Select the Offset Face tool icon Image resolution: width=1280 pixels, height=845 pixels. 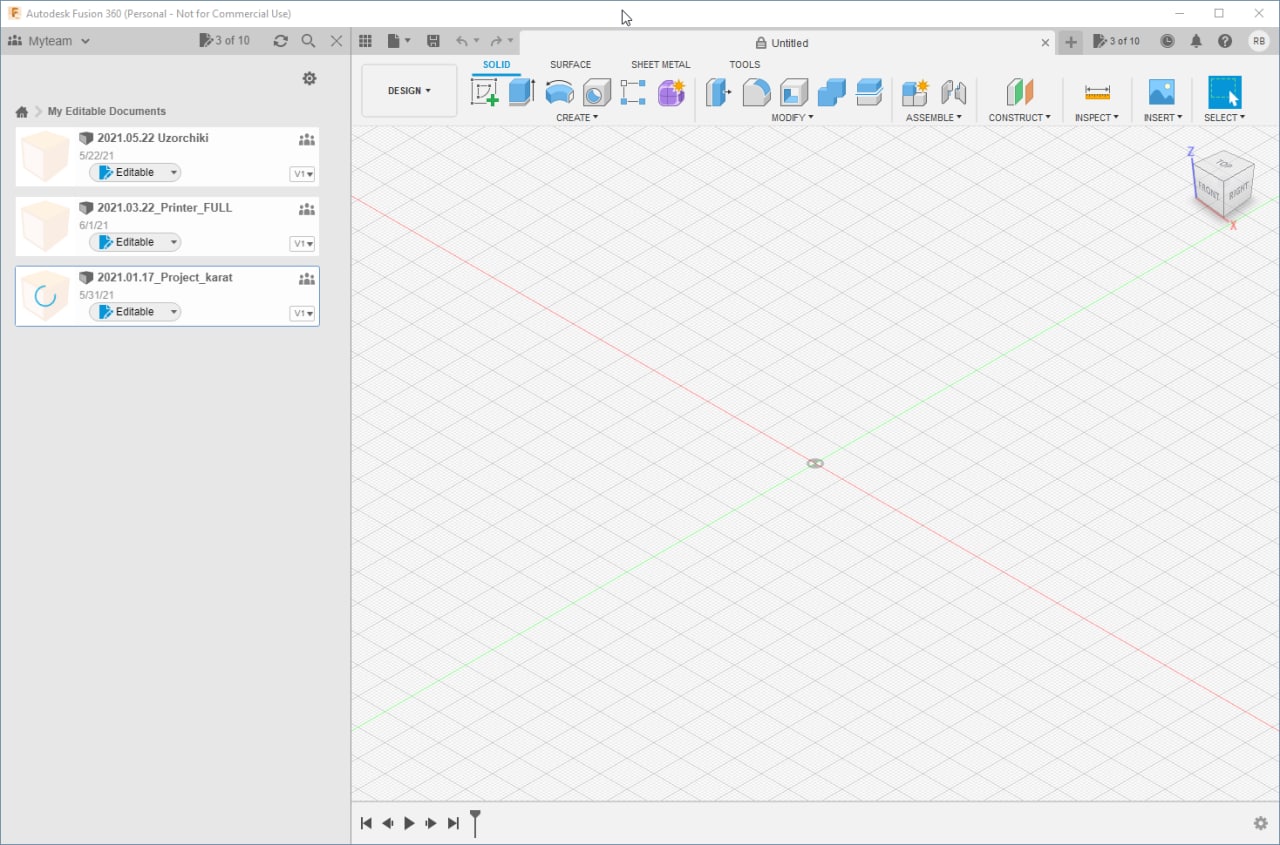869,92
